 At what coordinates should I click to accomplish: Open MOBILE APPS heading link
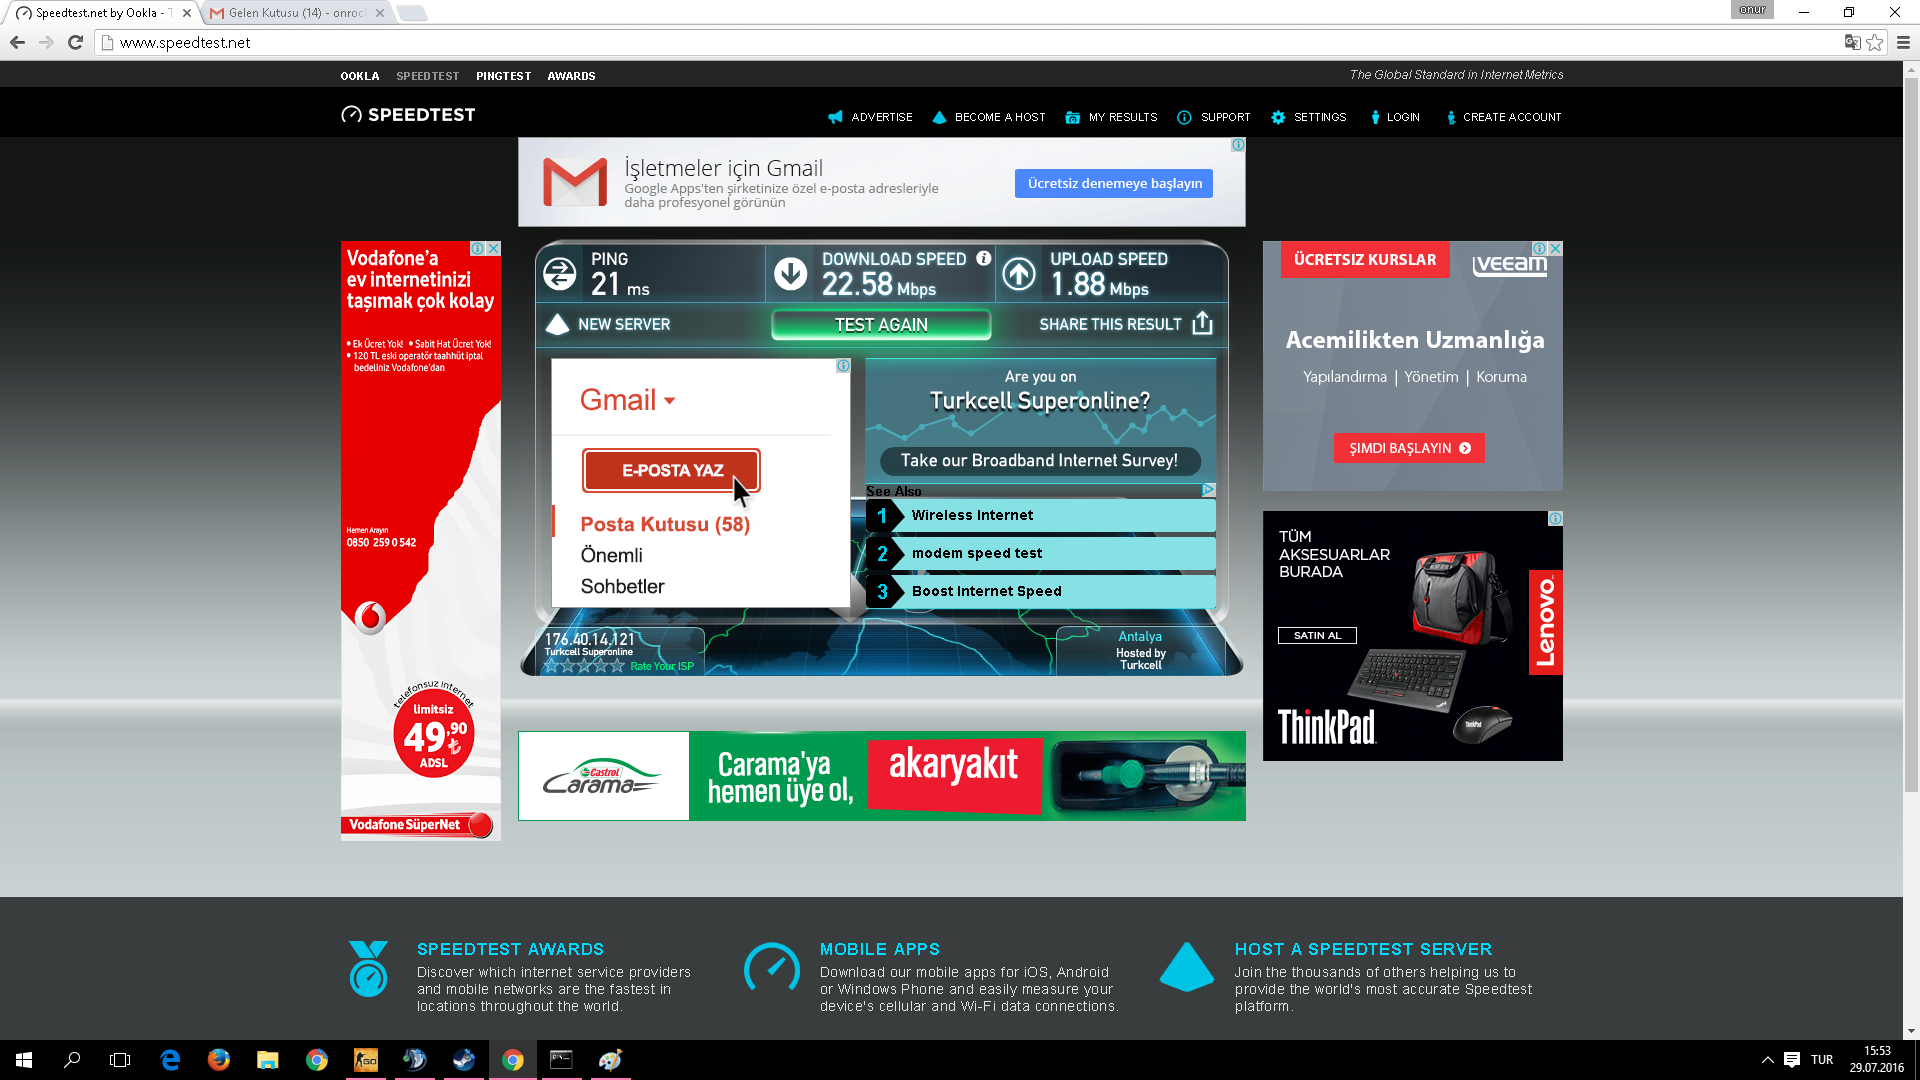[x=880, y=949]
